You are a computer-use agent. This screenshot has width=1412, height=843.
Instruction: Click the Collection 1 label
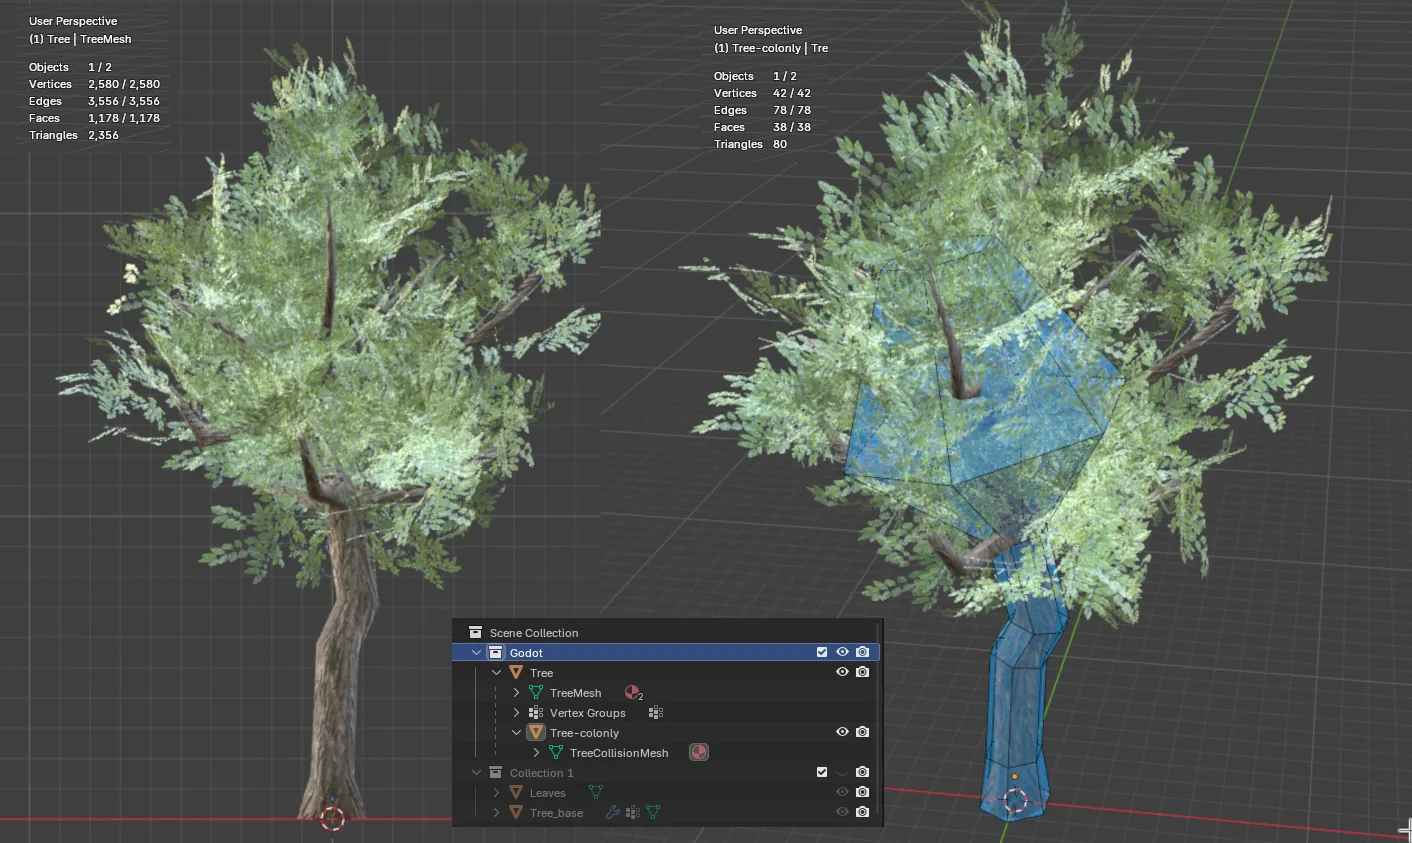541,773
